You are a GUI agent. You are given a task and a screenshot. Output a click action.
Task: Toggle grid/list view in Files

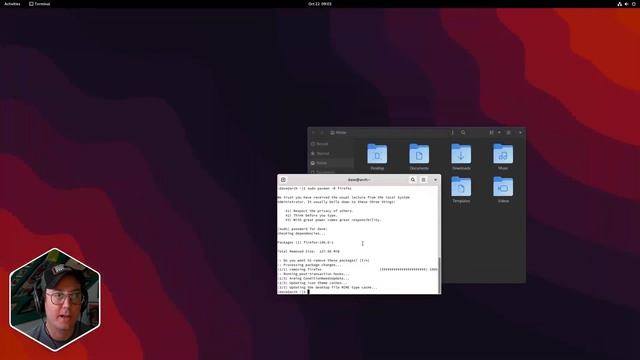point(491,132)
